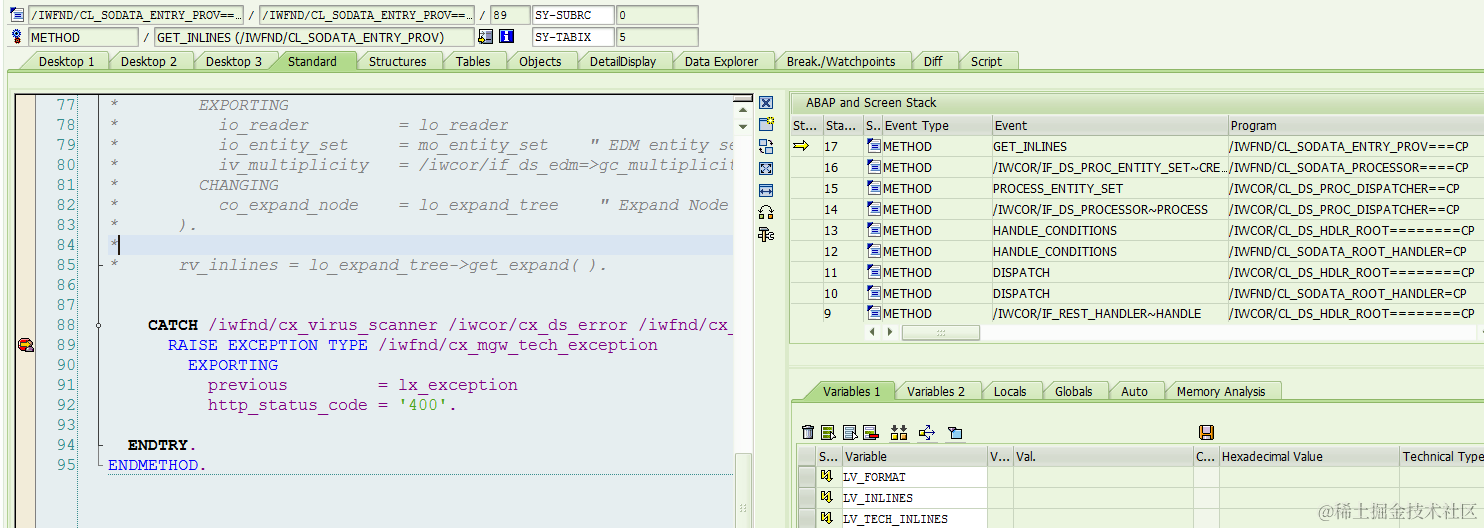This screenshot has width=1484, height=528.
Task: Click the third list icon in Variables toolbar
Action: pos(850,432)
